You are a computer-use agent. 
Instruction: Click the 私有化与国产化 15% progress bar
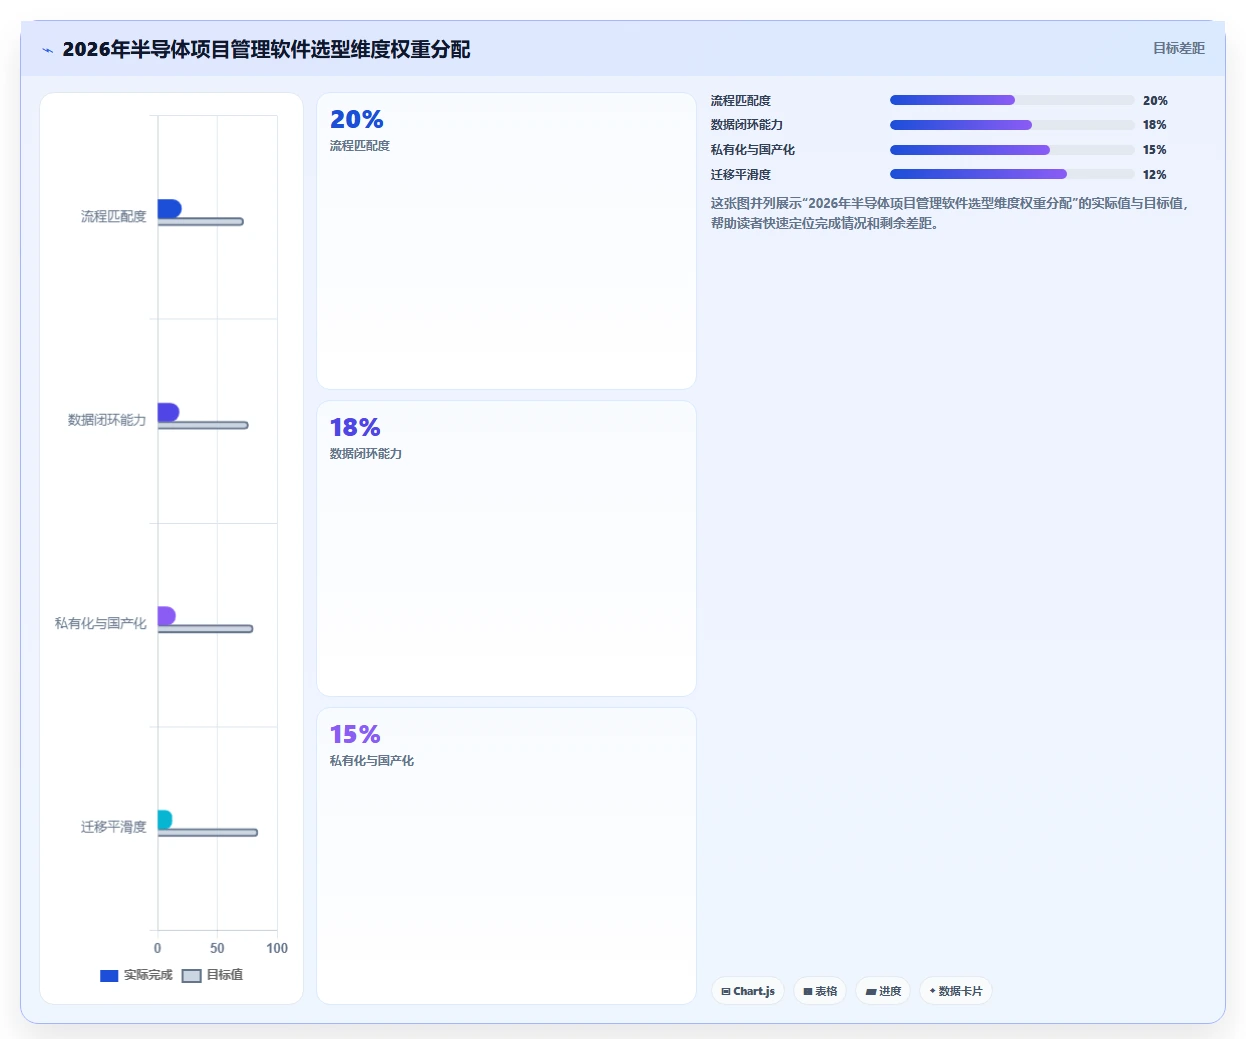pyautogui.click(x=1012, y=150)
